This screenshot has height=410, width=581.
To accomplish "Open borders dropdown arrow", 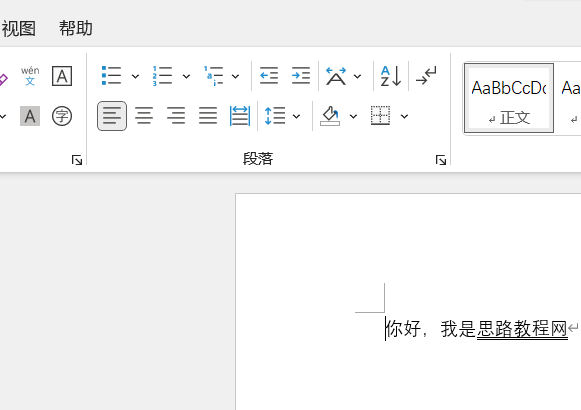I will point(404,116).
